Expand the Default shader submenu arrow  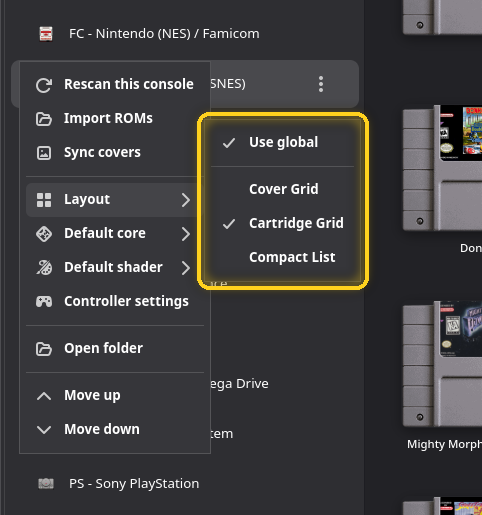[x=186, y=268]
